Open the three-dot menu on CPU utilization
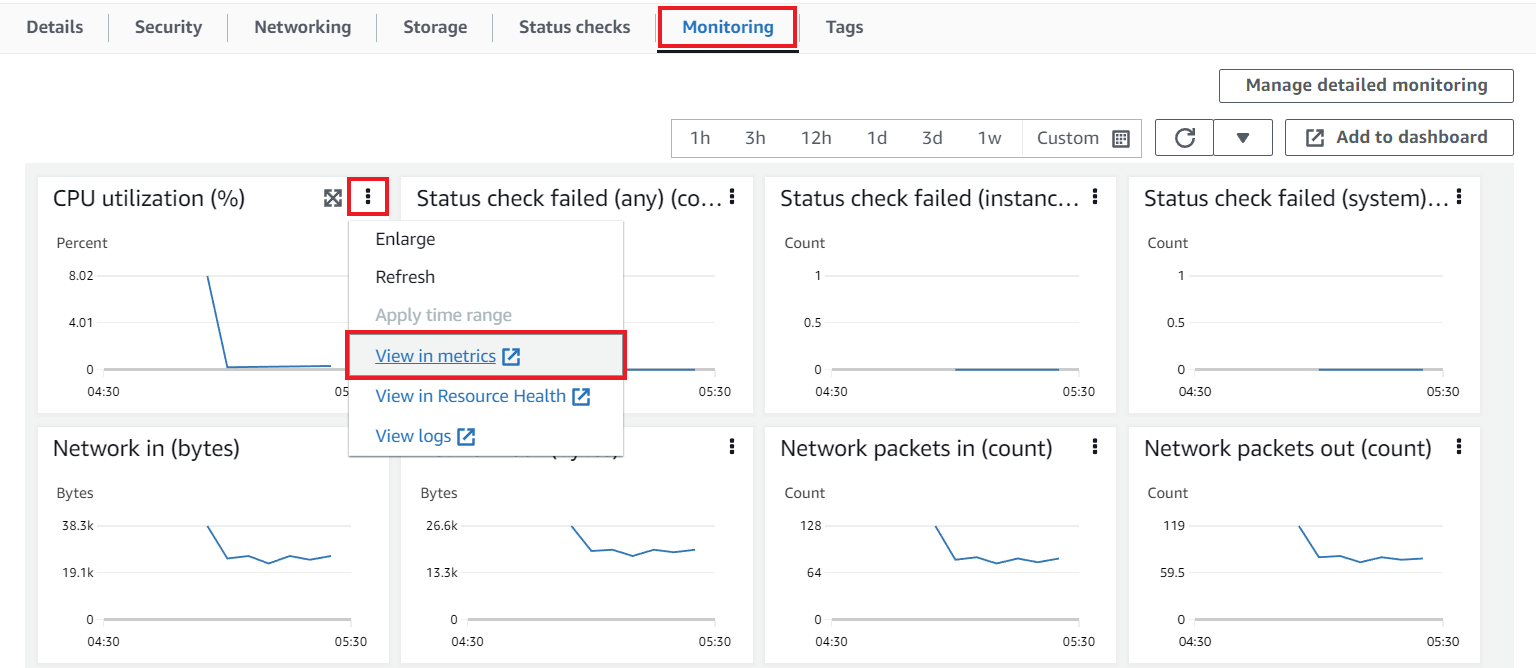Viewport: 1536px width, 668px height. 368,197
